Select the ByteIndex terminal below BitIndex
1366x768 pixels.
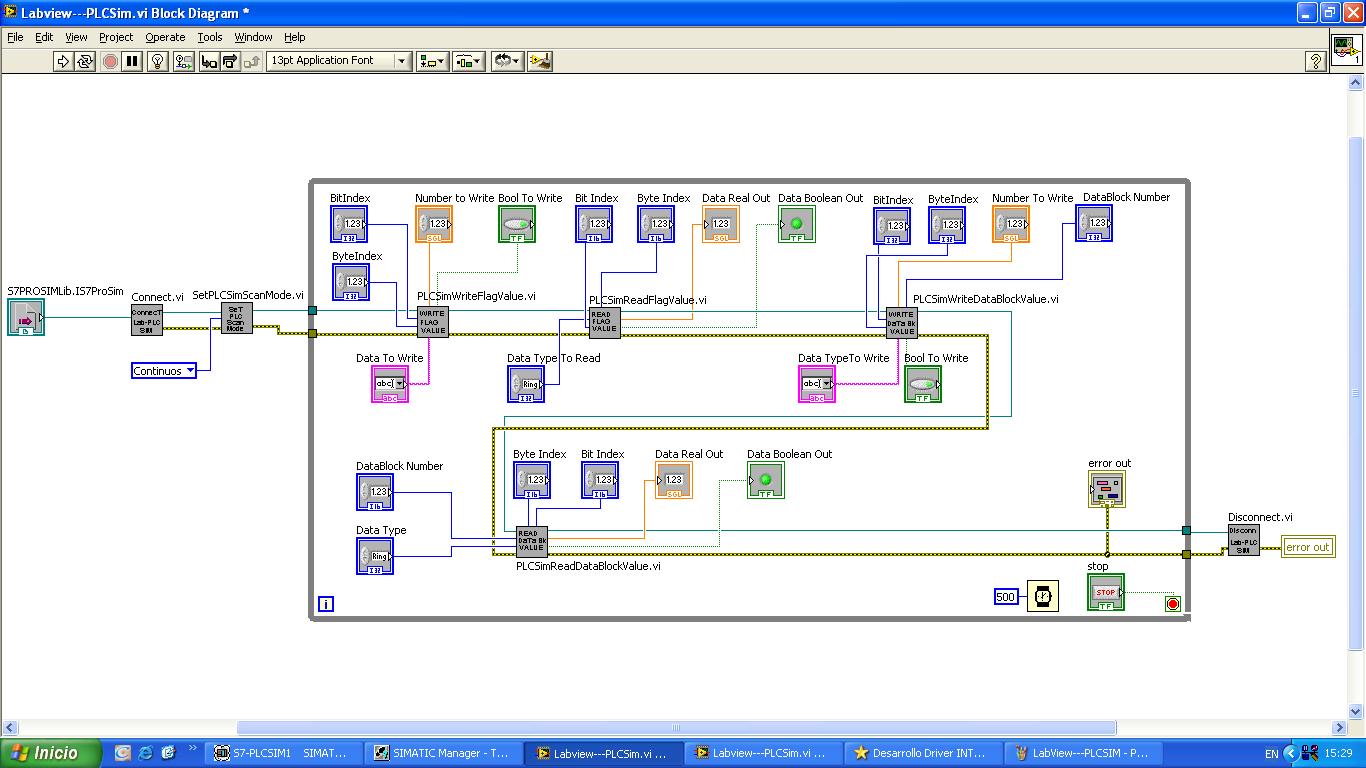tap(351, 282)
